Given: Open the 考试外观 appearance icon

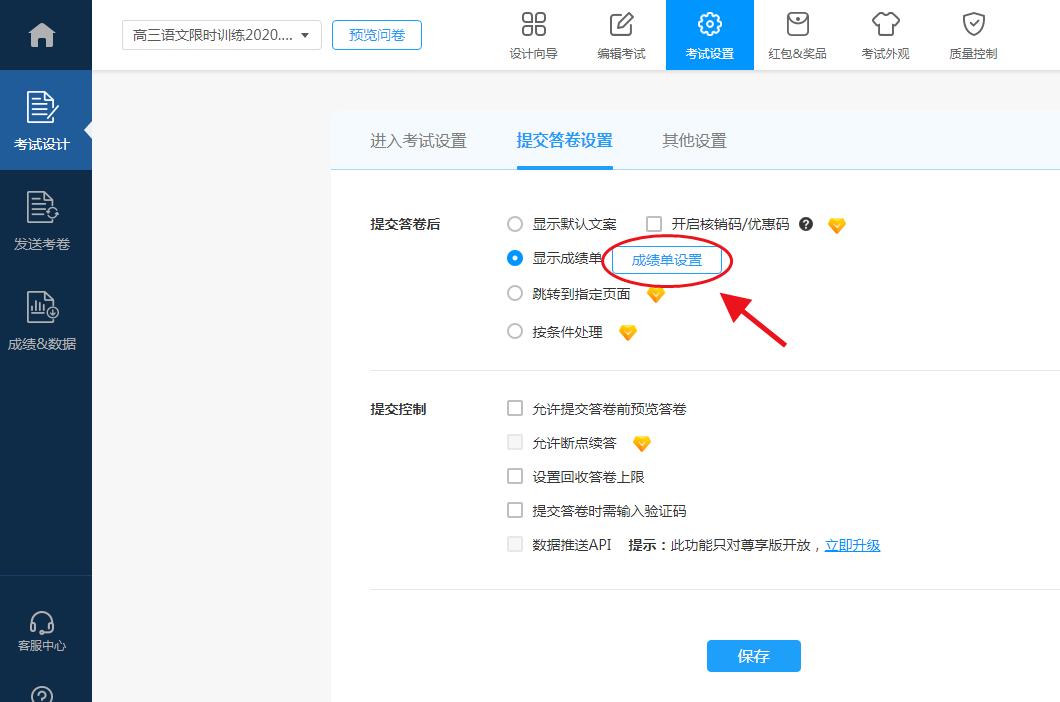Looking at the screenshot, I should [x=884, y=35].
